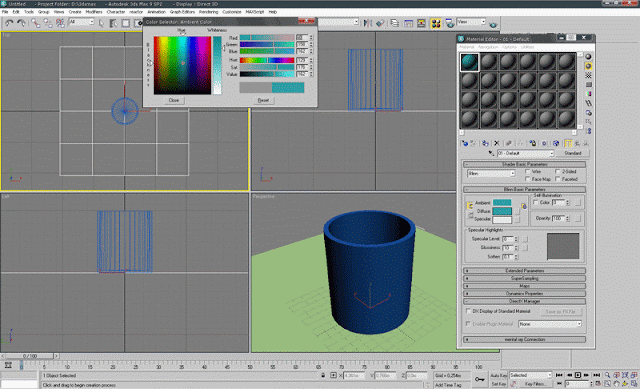The height and width of the screenshot is (389, 640).
Task: Click the Standard material type button
Action: [573, 153]
